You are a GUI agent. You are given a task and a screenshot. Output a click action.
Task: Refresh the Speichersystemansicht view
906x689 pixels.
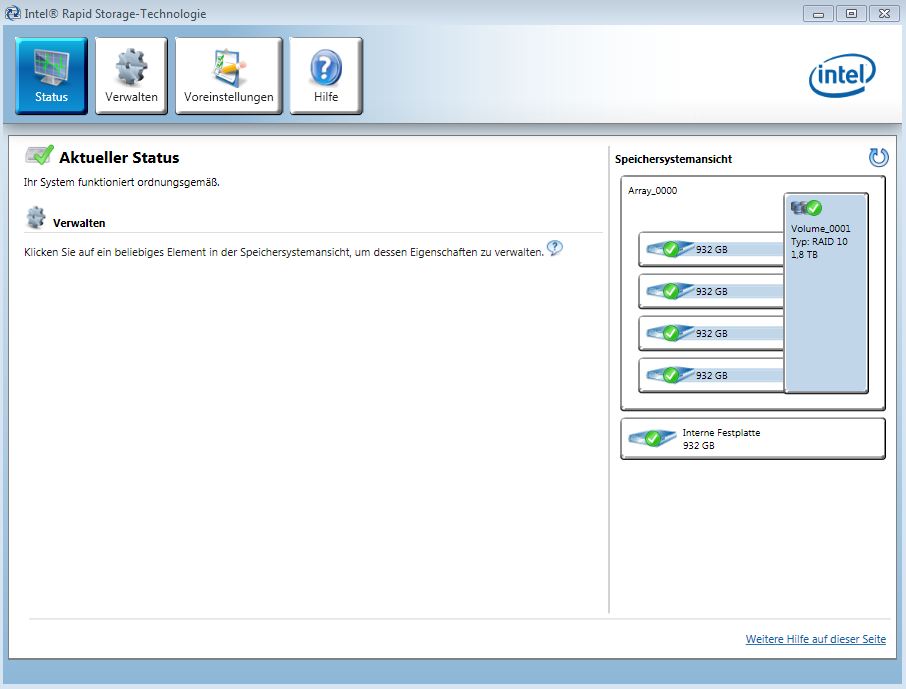pyautogui.click(x=878, y=157)
